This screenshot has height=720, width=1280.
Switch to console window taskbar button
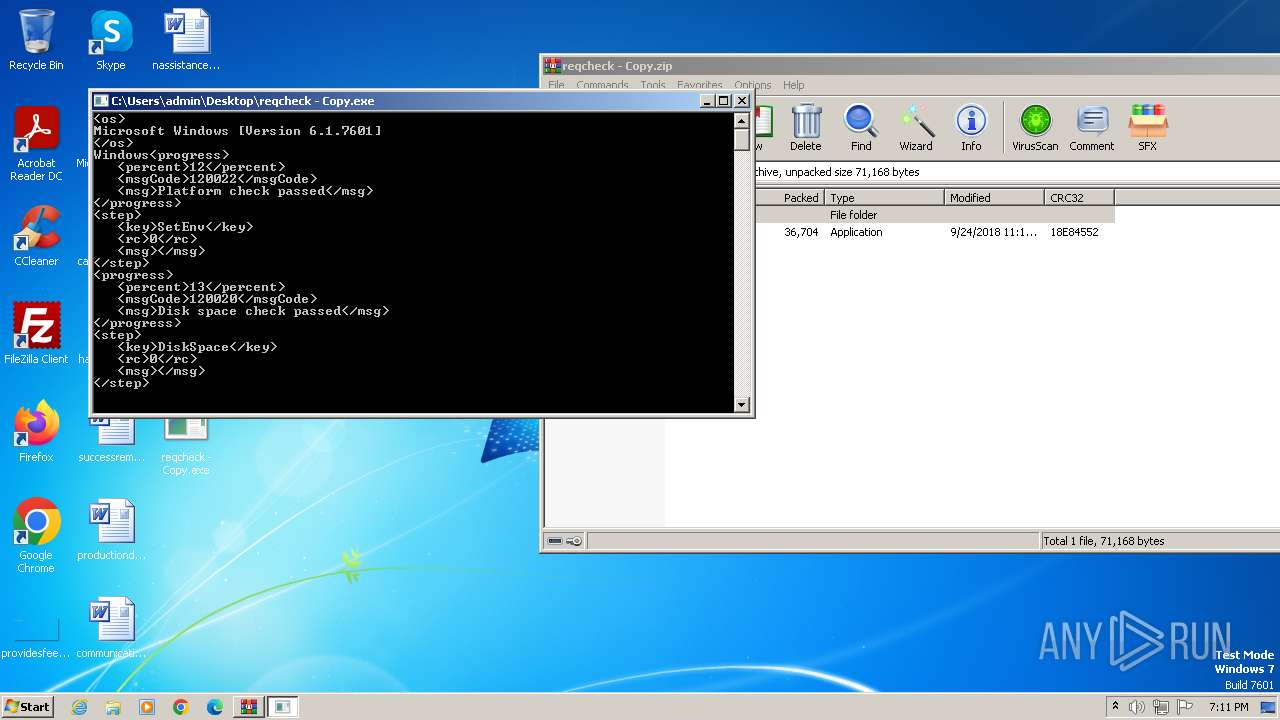point(283,707)
